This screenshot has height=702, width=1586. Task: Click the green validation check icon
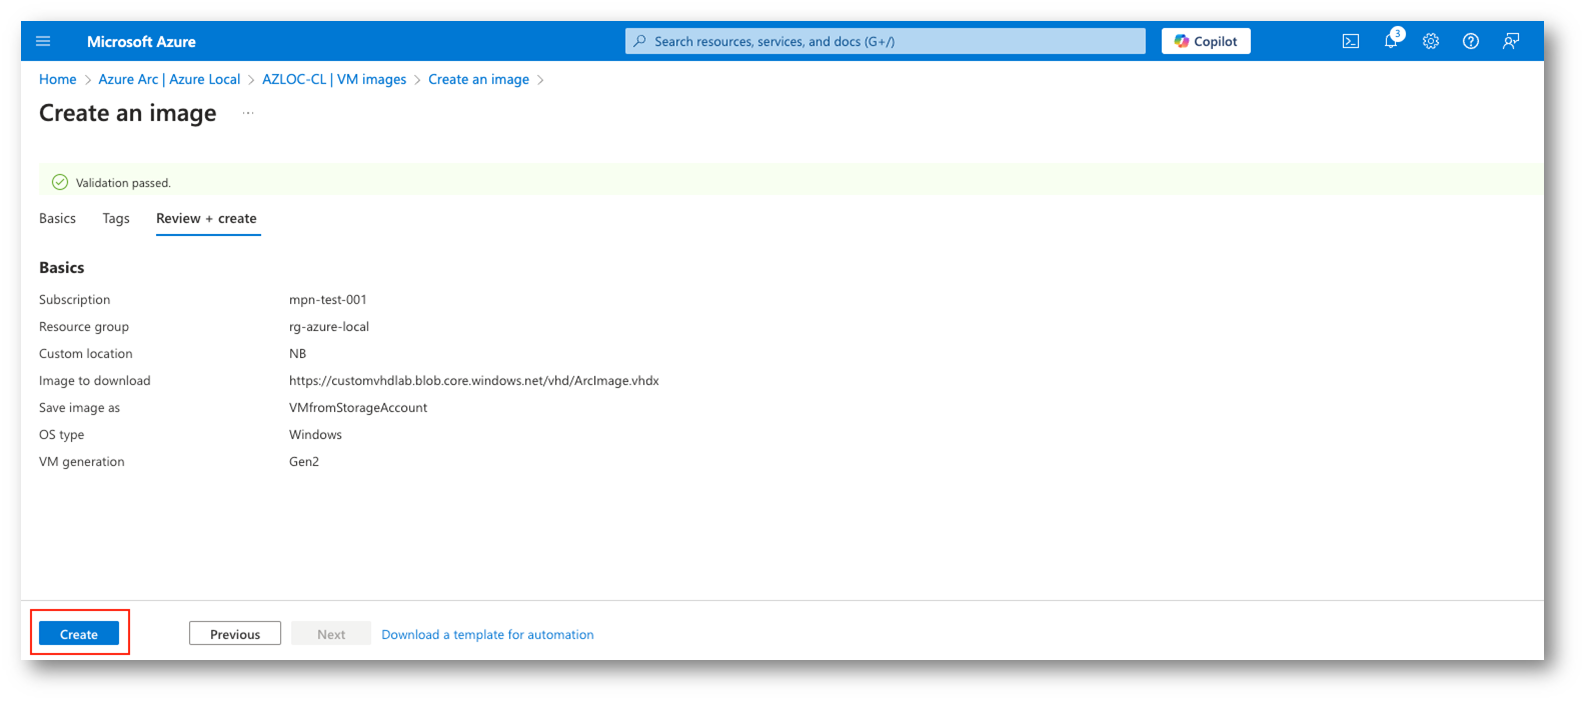pyautogui.click(x=60, y=182)
